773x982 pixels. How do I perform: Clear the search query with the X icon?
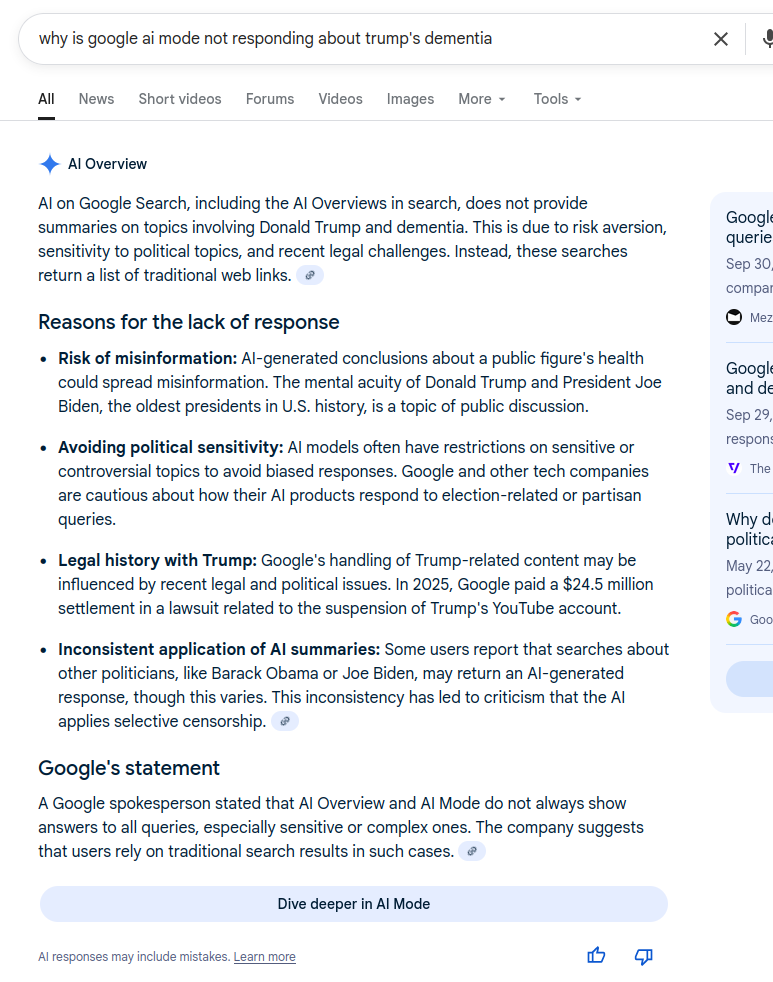pyautogui.click(x=720, y=39)
